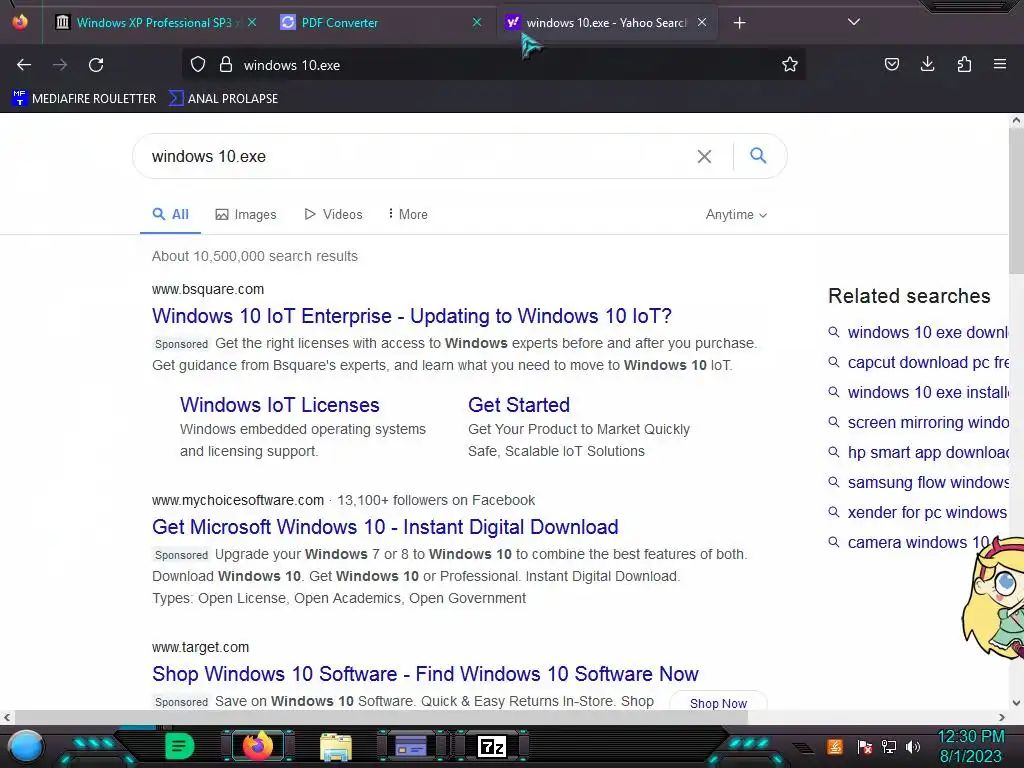
Task: Open 7-Zip from the taskbar
Action: pos(492,746)
